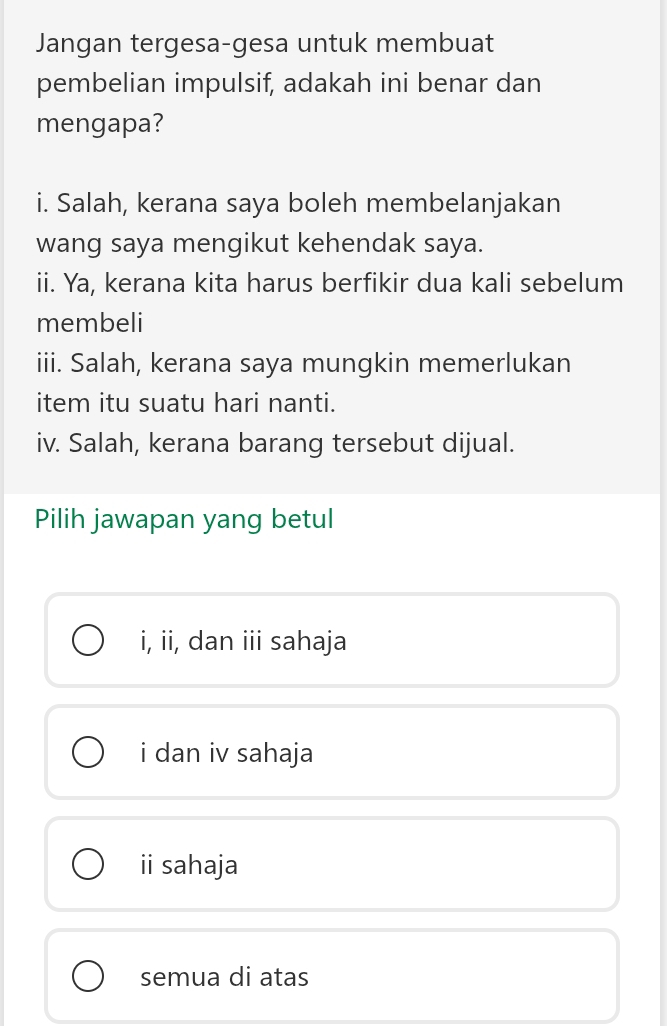Click statement iv "barang tersebut dijual"
This screenshot has height=1026, width=667.
click(276, 442)
